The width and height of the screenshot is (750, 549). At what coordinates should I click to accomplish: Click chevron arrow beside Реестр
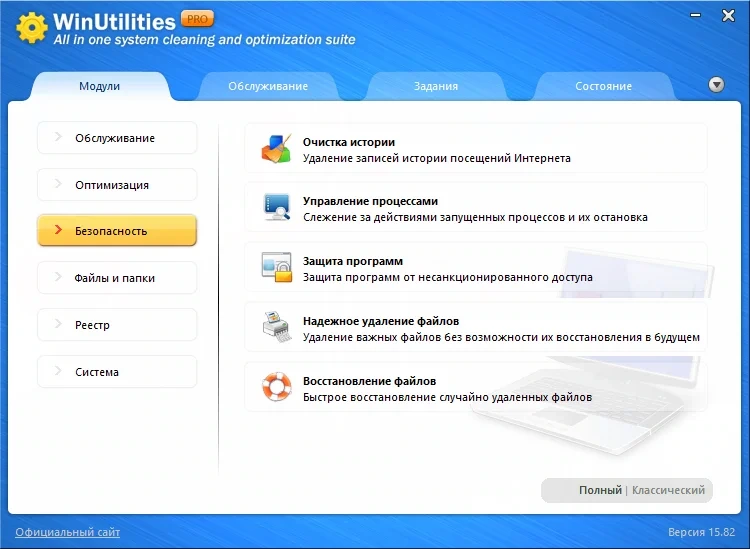pos(58,324)
